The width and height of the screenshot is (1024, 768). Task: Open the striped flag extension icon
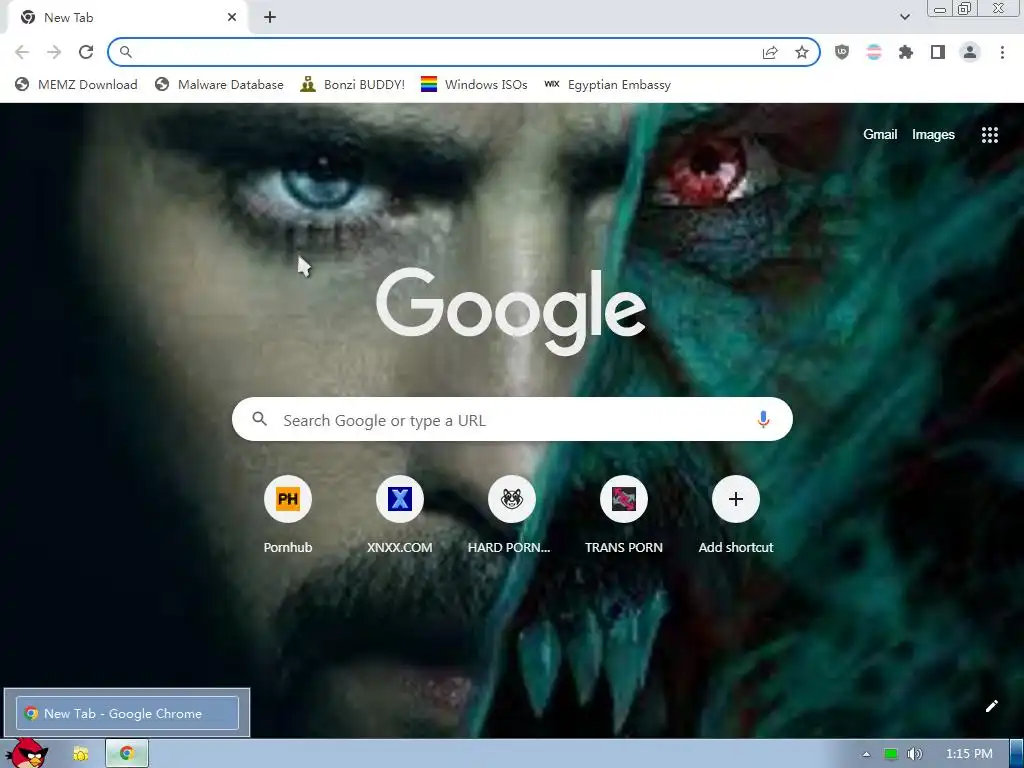point(874,52)
